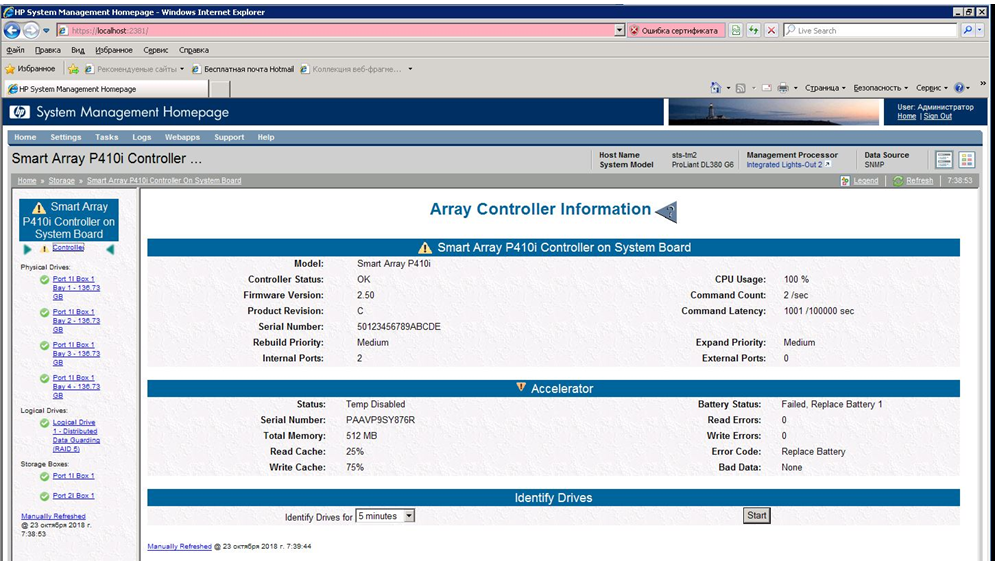This screenshot has width=995, height=564.
Task: Expand the Live Search provider dropdown arrow
Action: point(980,30)
